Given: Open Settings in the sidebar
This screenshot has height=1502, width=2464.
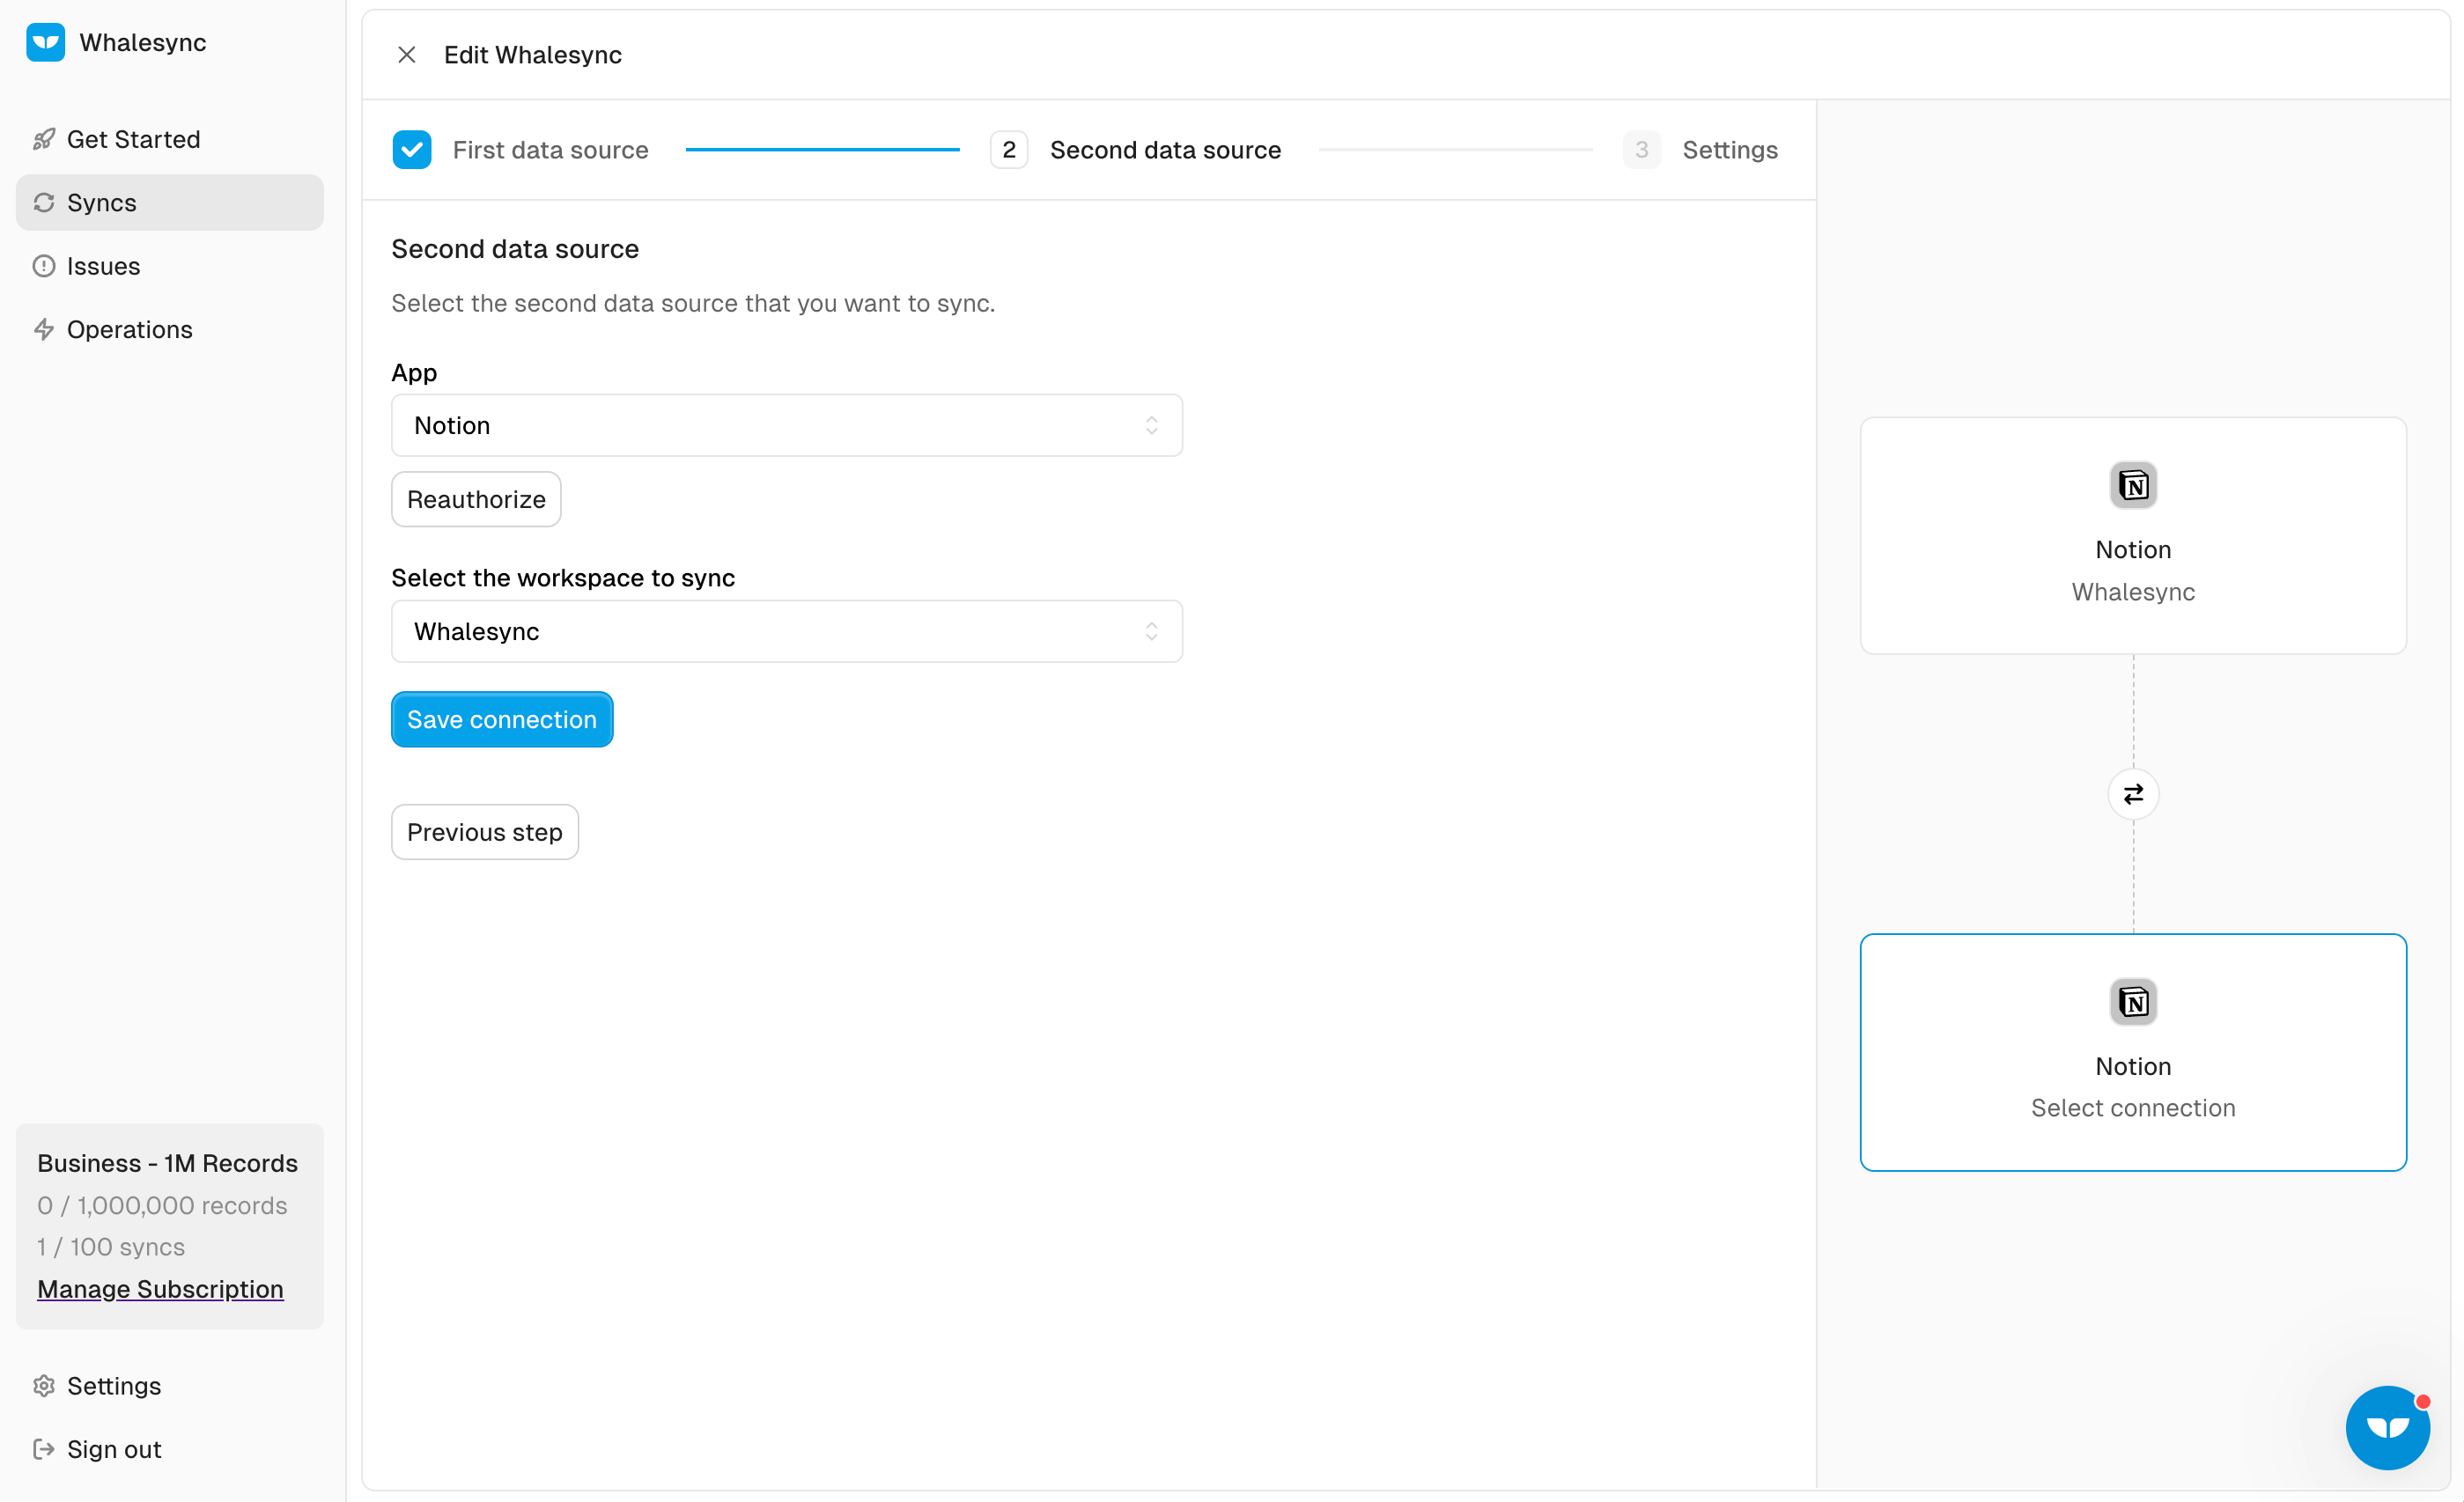Looking at the screenshot, I should pyautogui.click(x=169, y=1385).
